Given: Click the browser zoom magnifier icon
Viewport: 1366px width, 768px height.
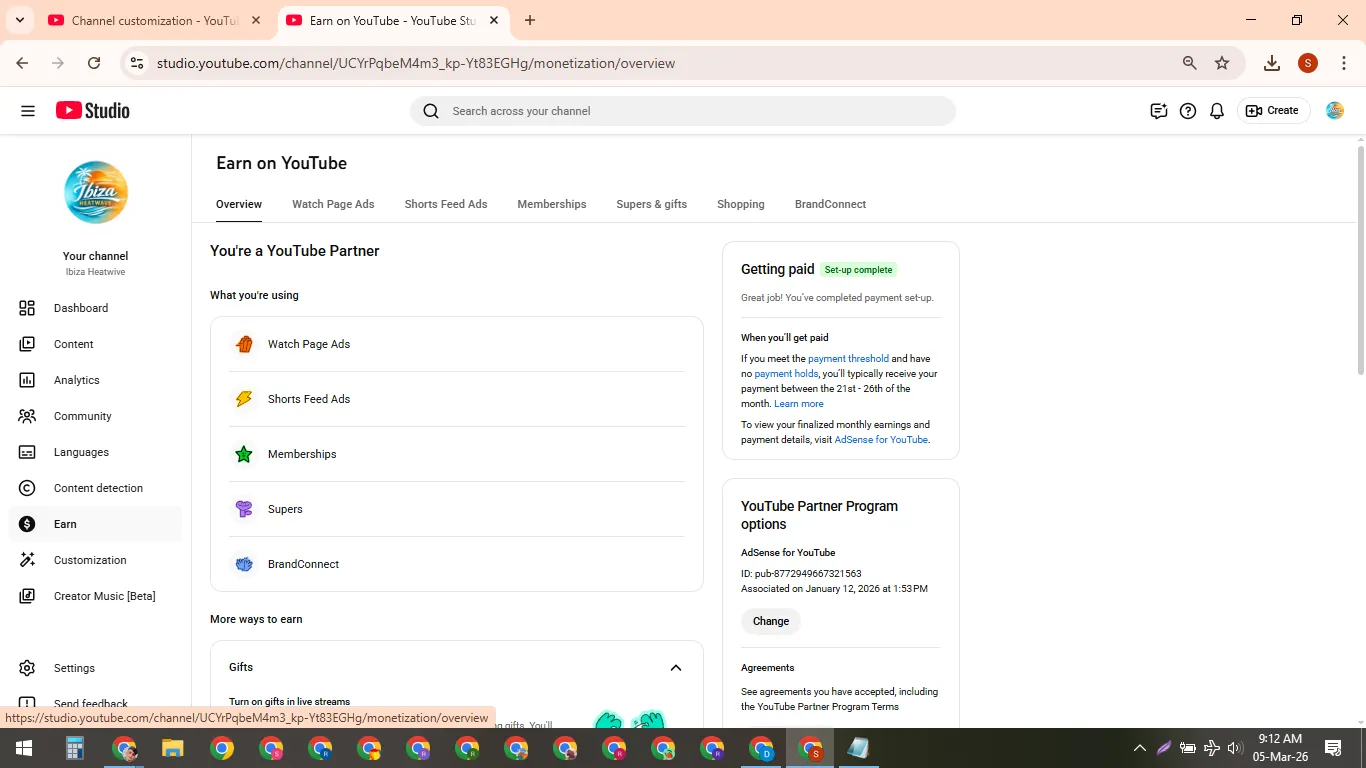Looking at the screenshot, I should point(1190,63).
